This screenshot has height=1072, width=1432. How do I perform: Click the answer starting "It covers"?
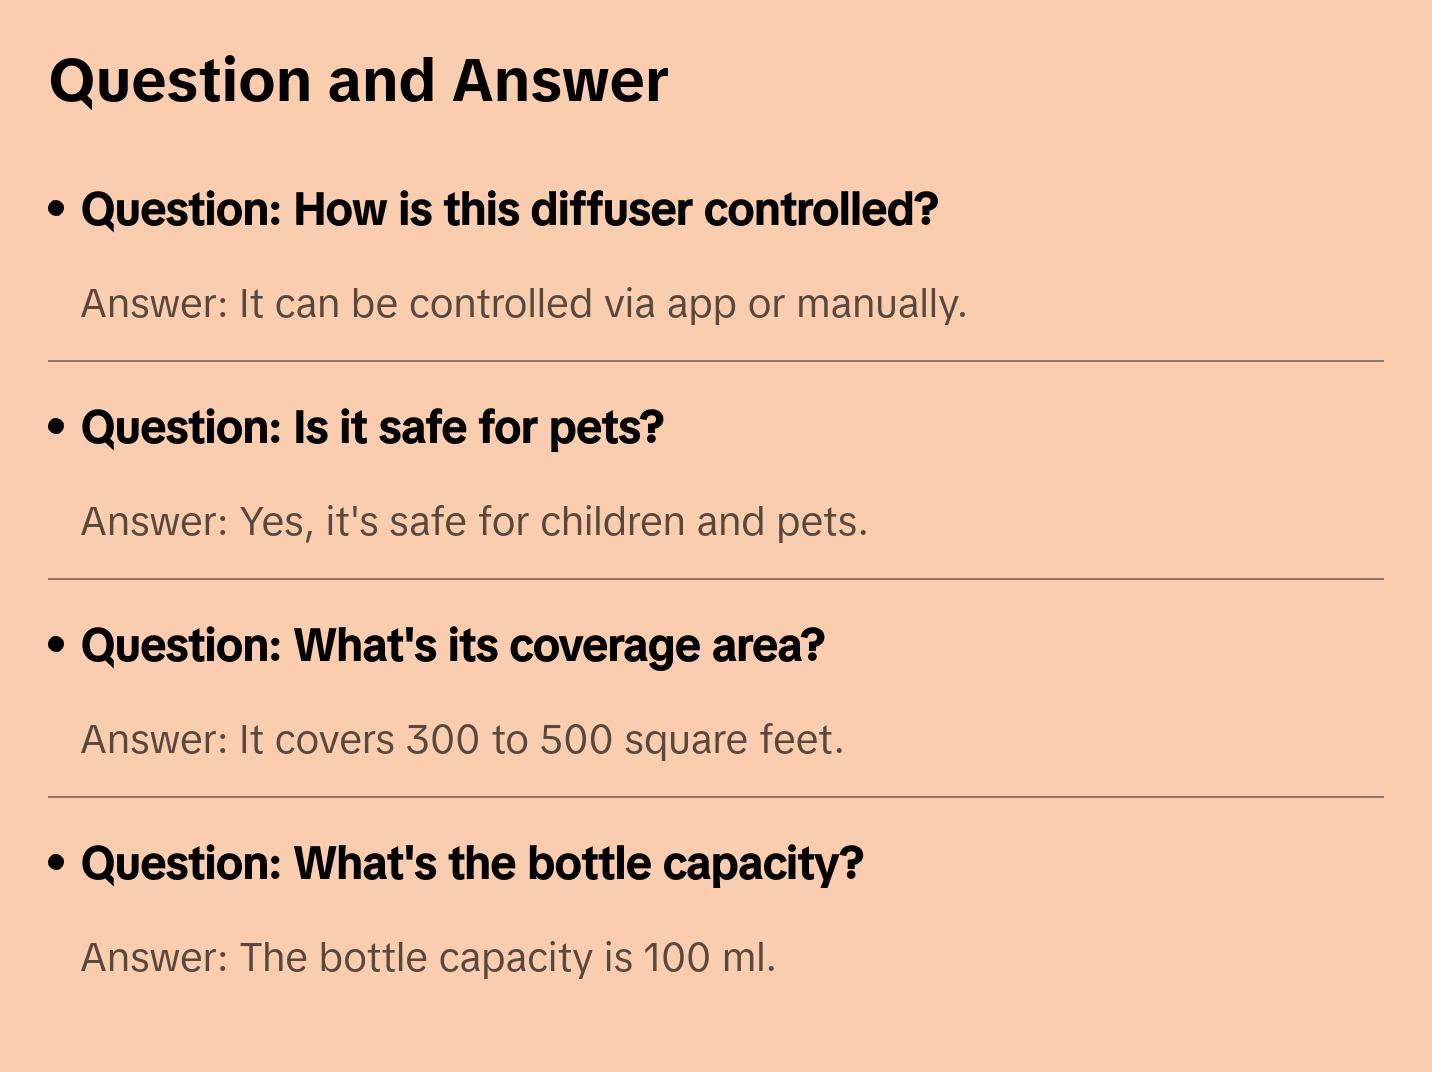coord(462,740)
